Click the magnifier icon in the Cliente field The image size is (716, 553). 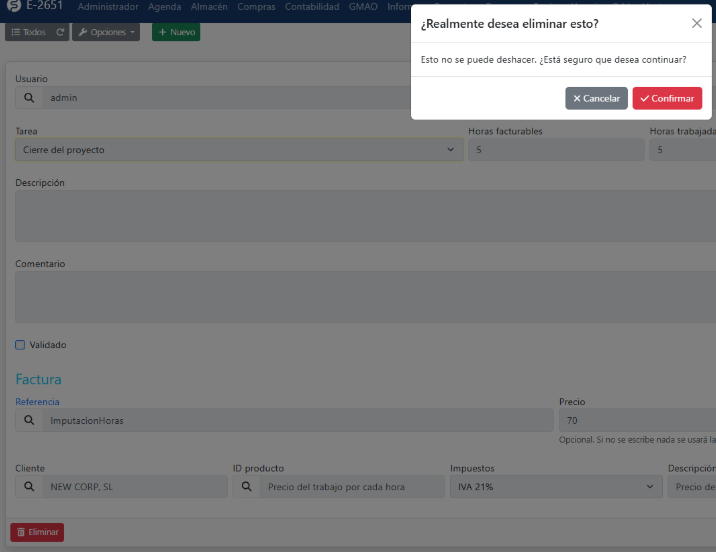tap(29, 487)
